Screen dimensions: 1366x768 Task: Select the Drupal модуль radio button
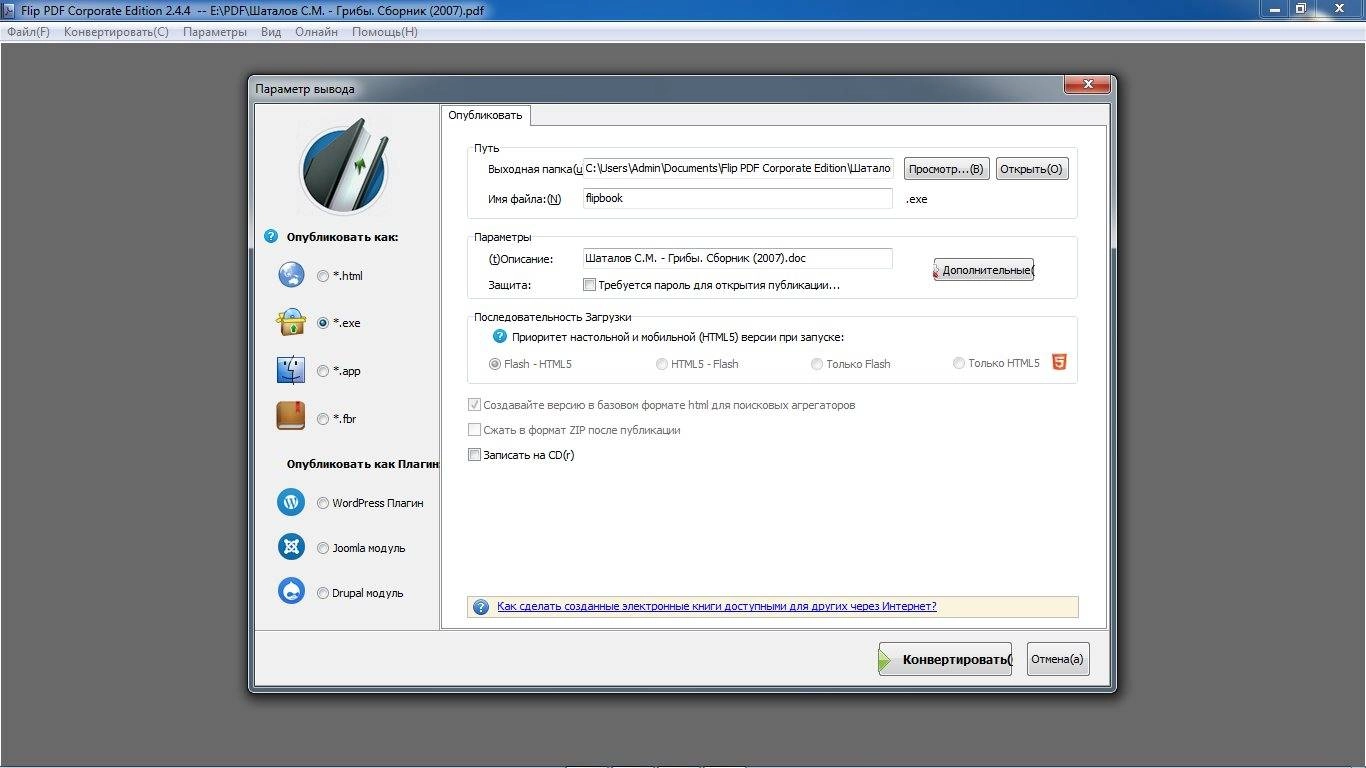coord(323,593)
